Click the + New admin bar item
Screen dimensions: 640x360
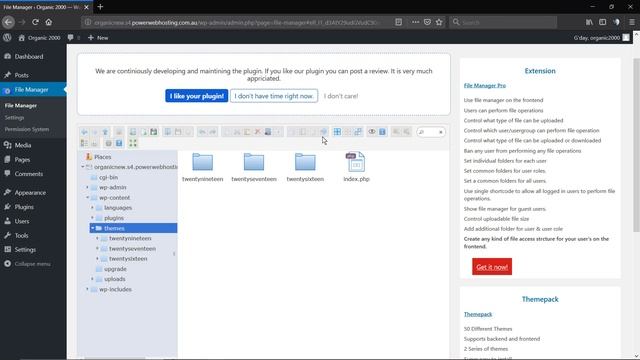(x=98, y=38)
